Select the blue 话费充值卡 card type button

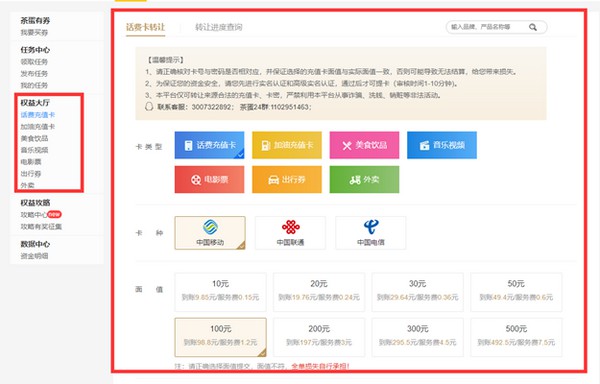(209, 145)
